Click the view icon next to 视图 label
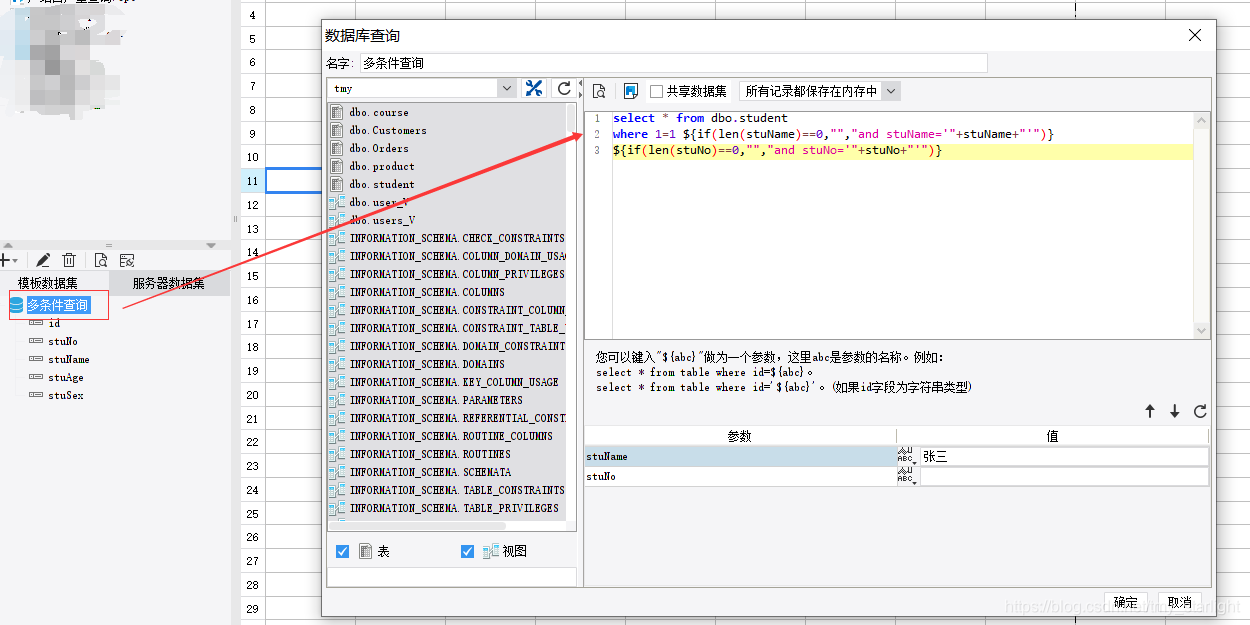Viewport: 1250px width, 625px height. [x=491, y=551]
